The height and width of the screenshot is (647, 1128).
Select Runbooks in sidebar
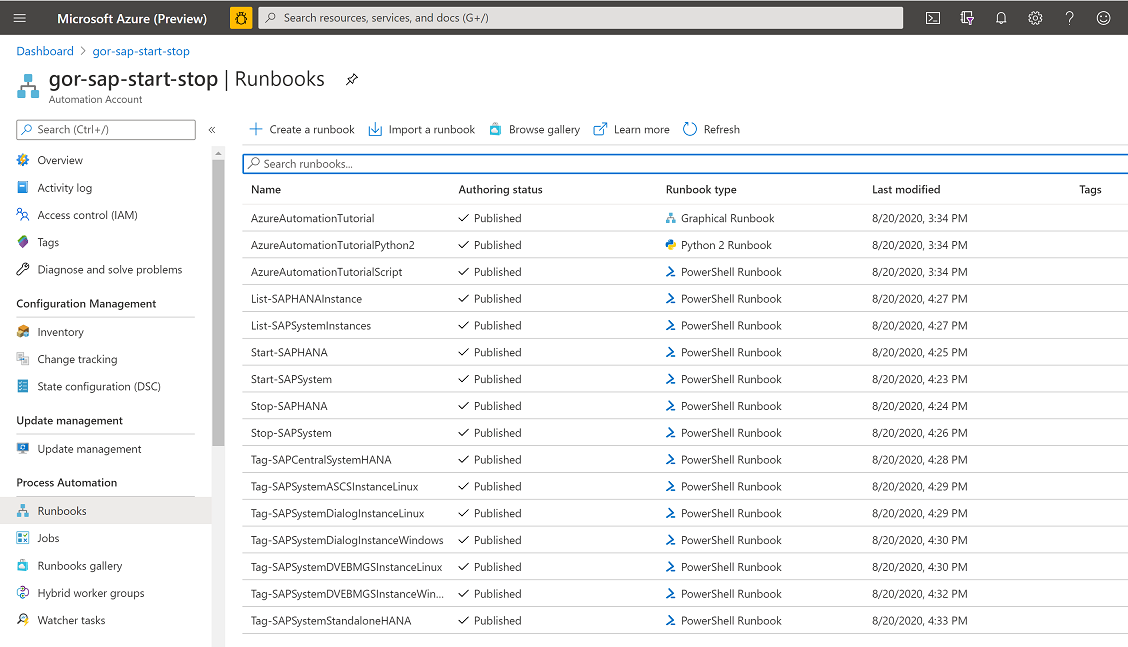(x=62, y=511)
